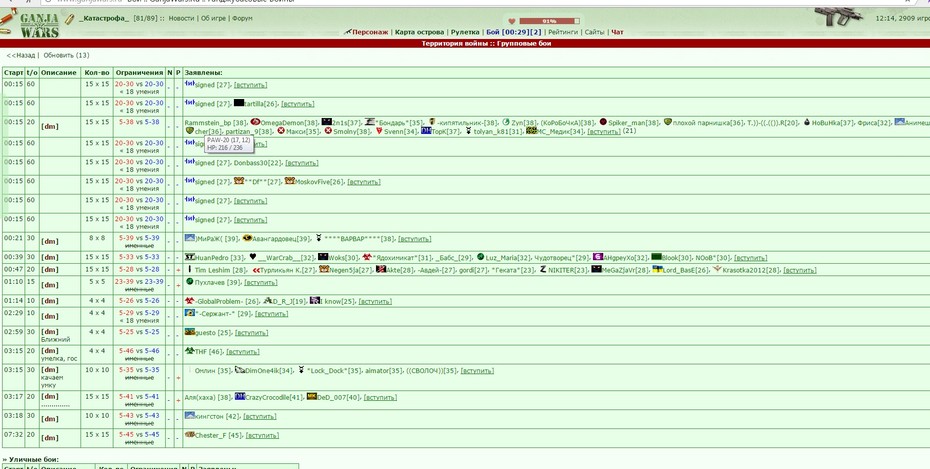Click the red shield icon beside Svenn[34]

point(379,131)
